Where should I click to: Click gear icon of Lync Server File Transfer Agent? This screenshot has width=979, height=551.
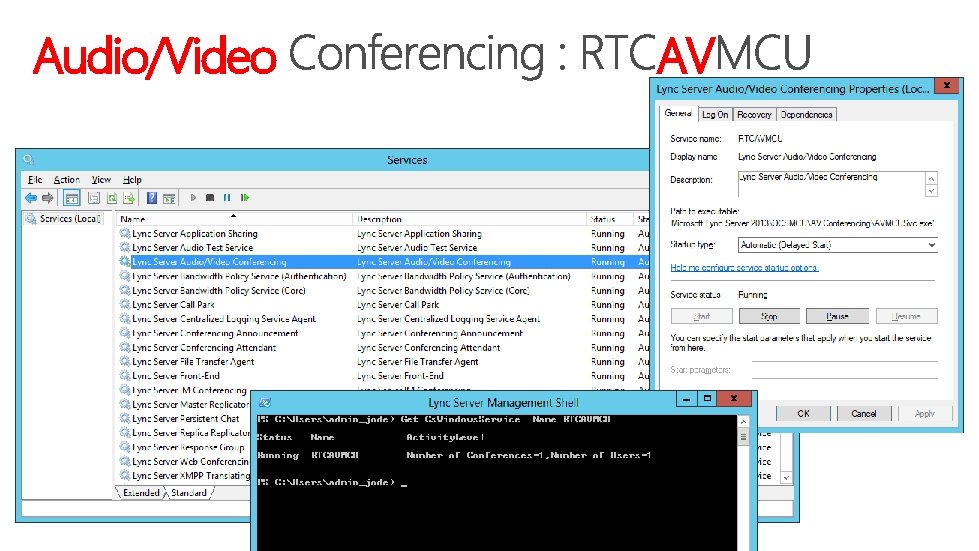click(125, 361)
